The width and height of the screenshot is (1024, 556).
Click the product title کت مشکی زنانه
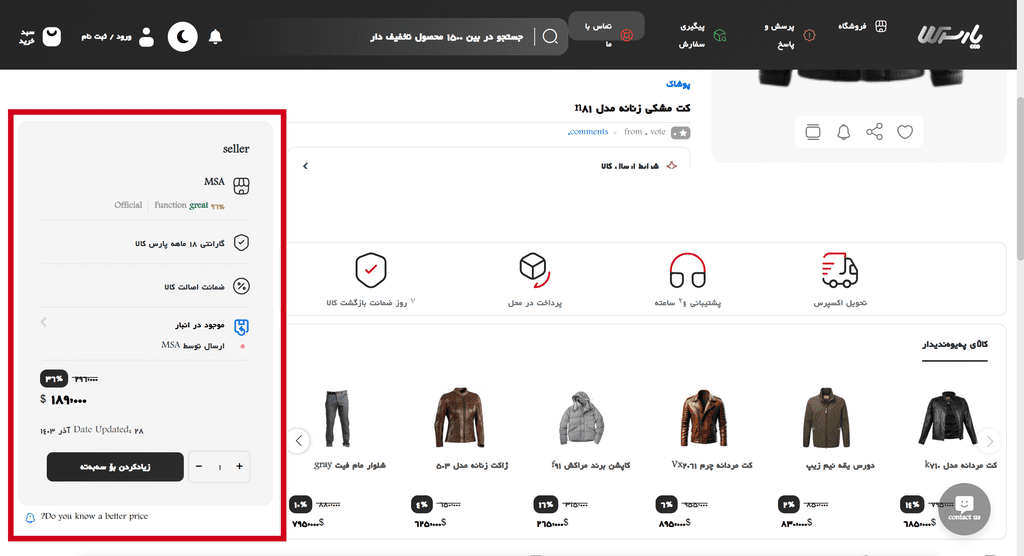pyautogui.click(x=632, y=108)
